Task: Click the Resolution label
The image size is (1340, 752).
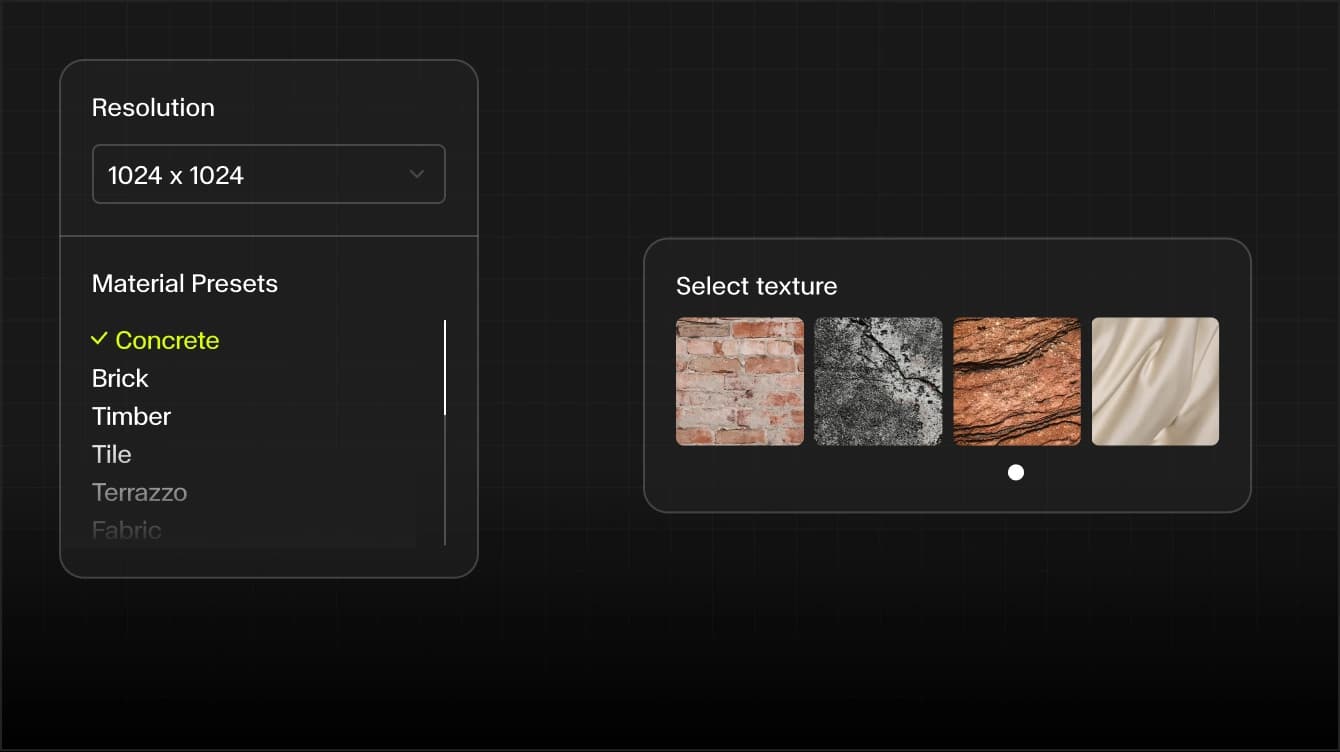Action: 153,107
